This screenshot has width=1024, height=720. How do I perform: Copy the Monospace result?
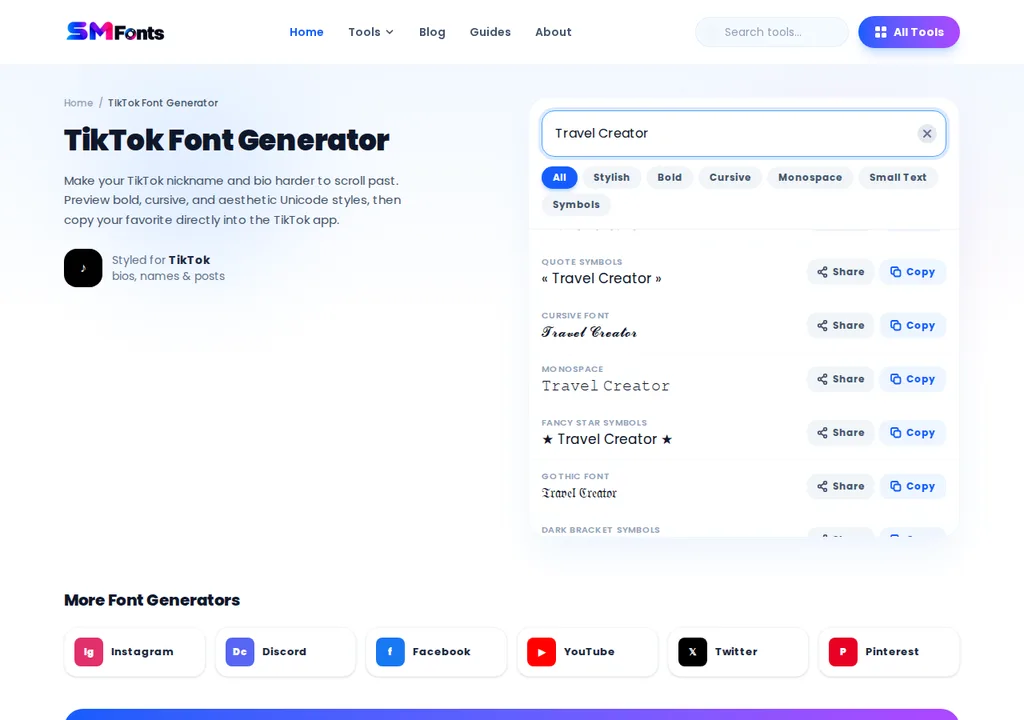[912, 379]
